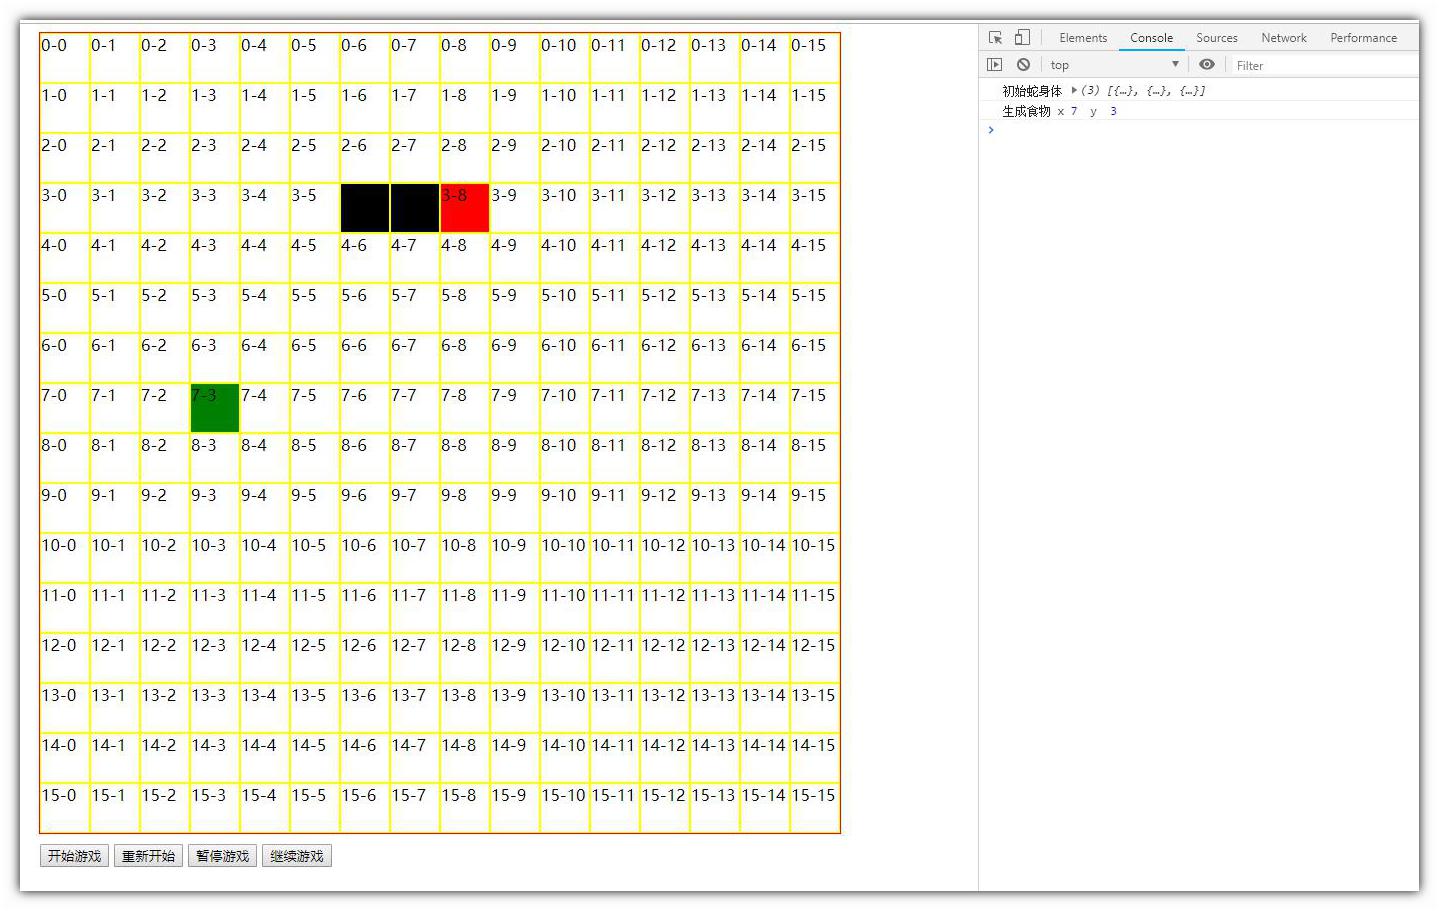Toggle the device toolbar icon
Viewport: 1439px width, 911px height.
1022,38
